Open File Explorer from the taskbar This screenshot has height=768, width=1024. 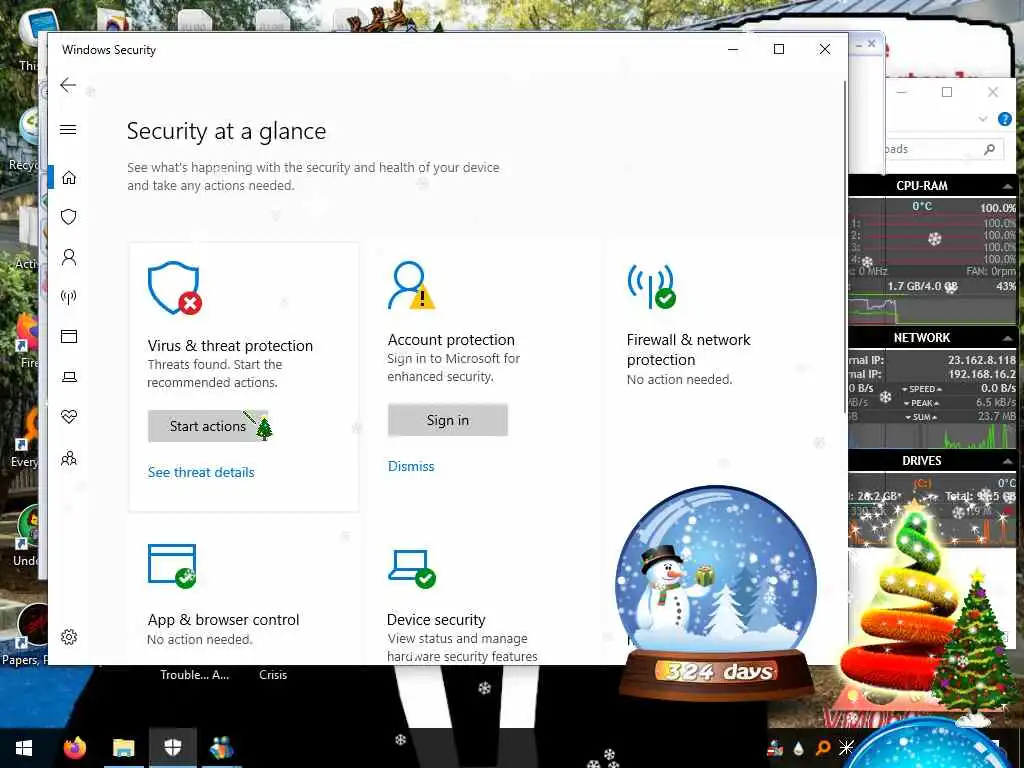pyautogui.click(x=123, y=748)
